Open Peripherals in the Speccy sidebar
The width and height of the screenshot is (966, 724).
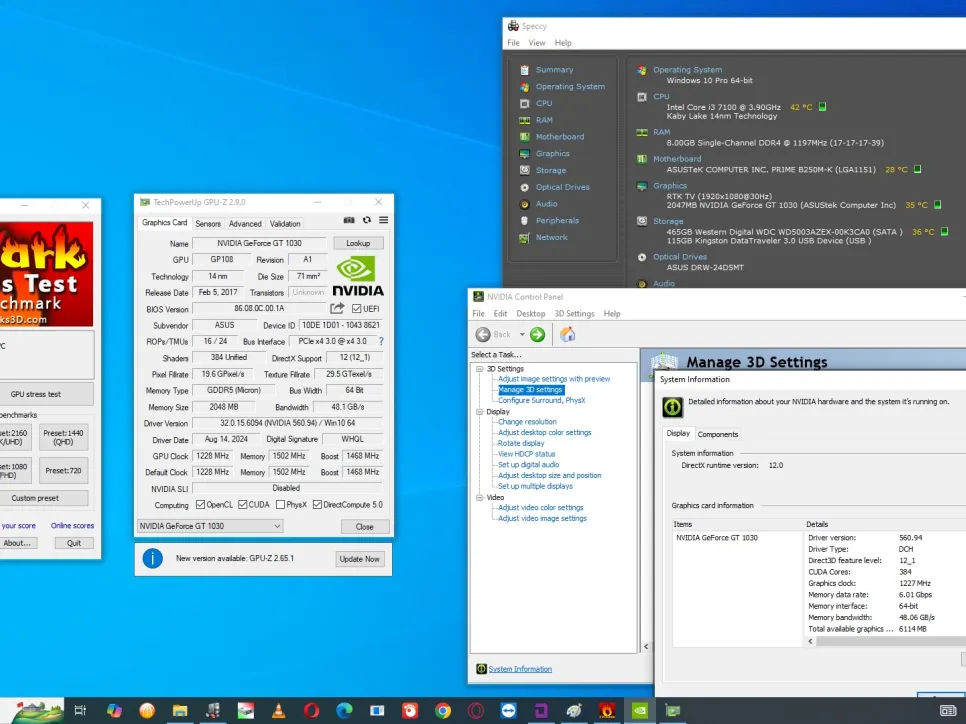pos(556,220)
